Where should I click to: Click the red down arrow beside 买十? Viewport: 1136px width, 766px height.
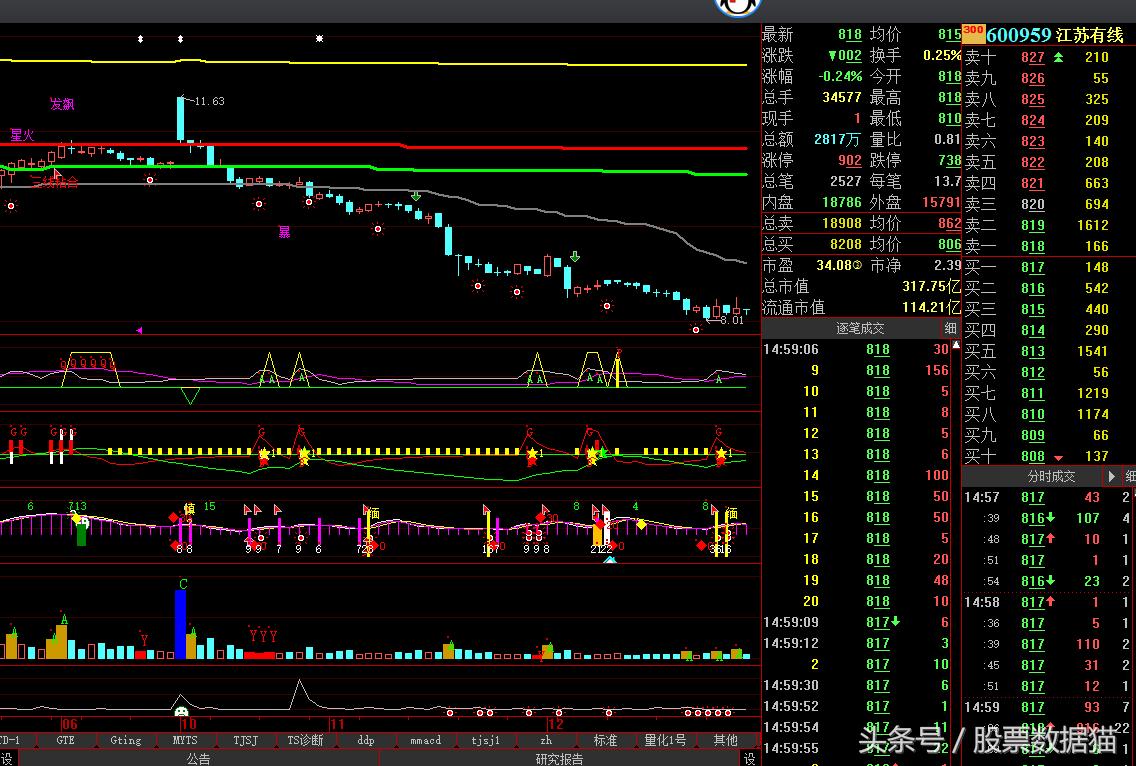[x=1058, y=457]
